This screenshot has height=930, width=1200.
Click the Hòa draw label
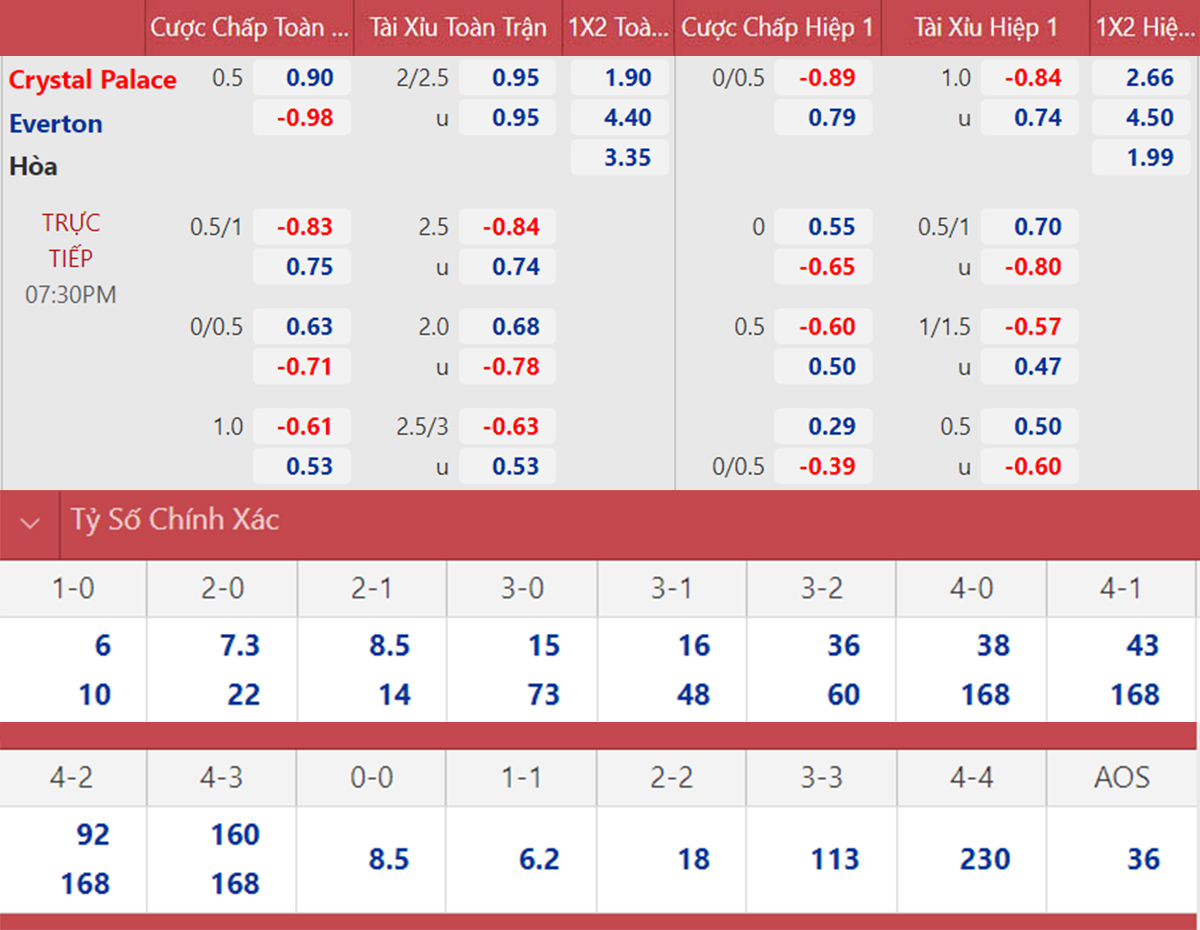(x=33, y=166)
